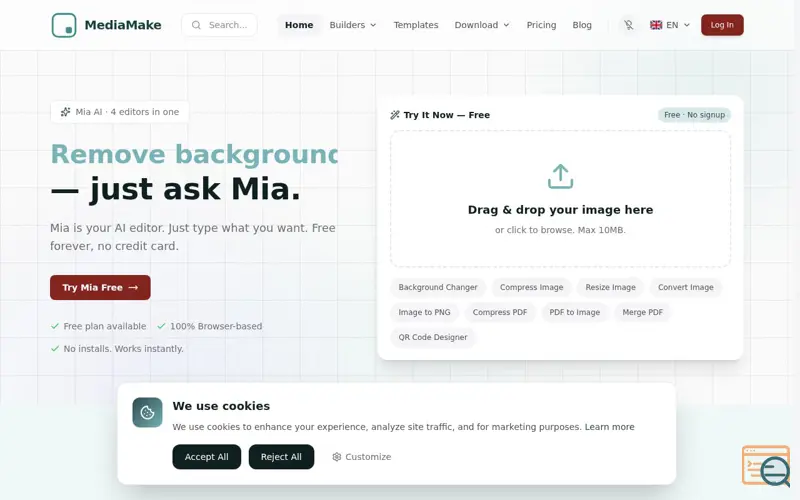Click the Free plan available text
The image size is (800, 500).
(105, 326)
